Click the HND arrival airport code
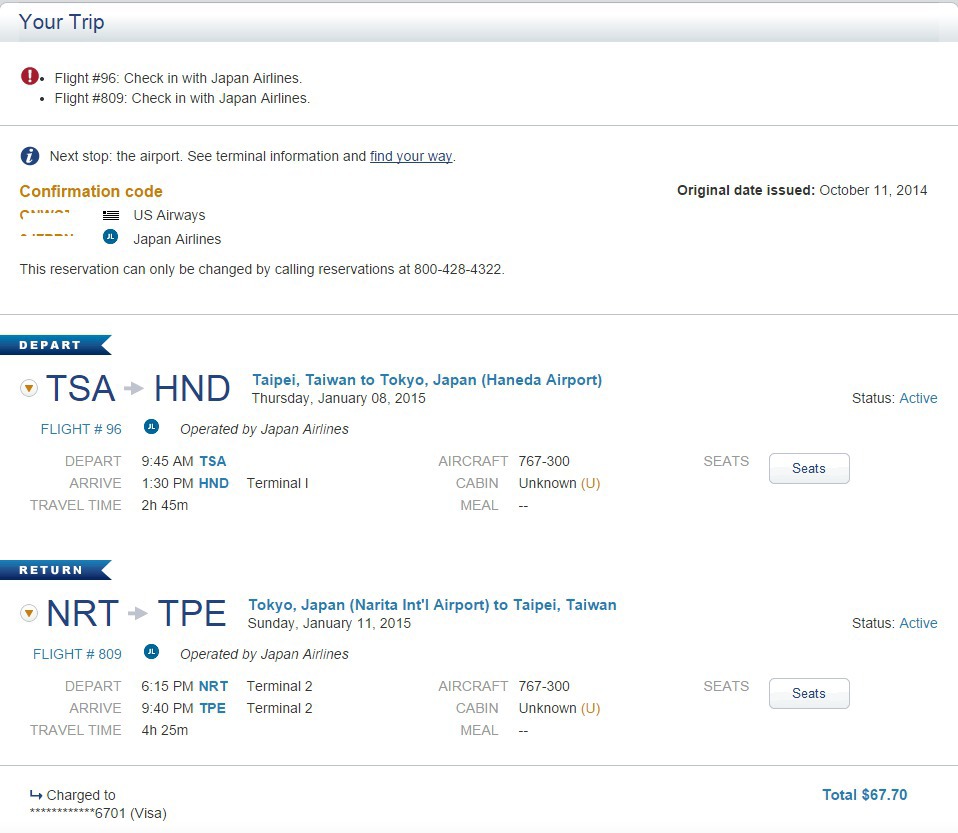The image size is (958, 833). tap(214, 483)
